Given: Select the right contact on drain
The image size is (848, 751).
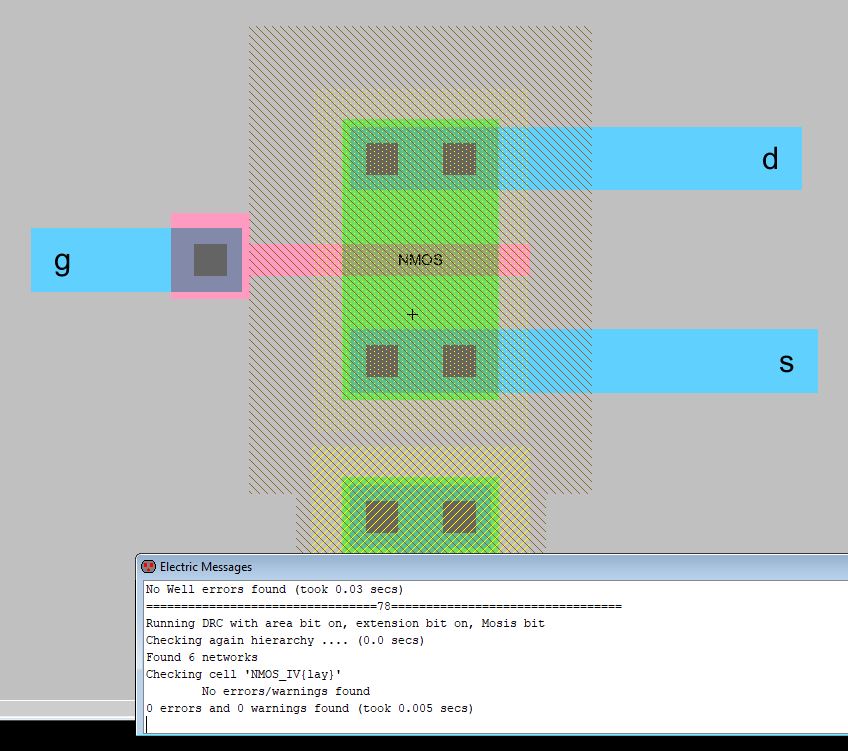Looking at the screenshot, I should [x=459, y=159].
